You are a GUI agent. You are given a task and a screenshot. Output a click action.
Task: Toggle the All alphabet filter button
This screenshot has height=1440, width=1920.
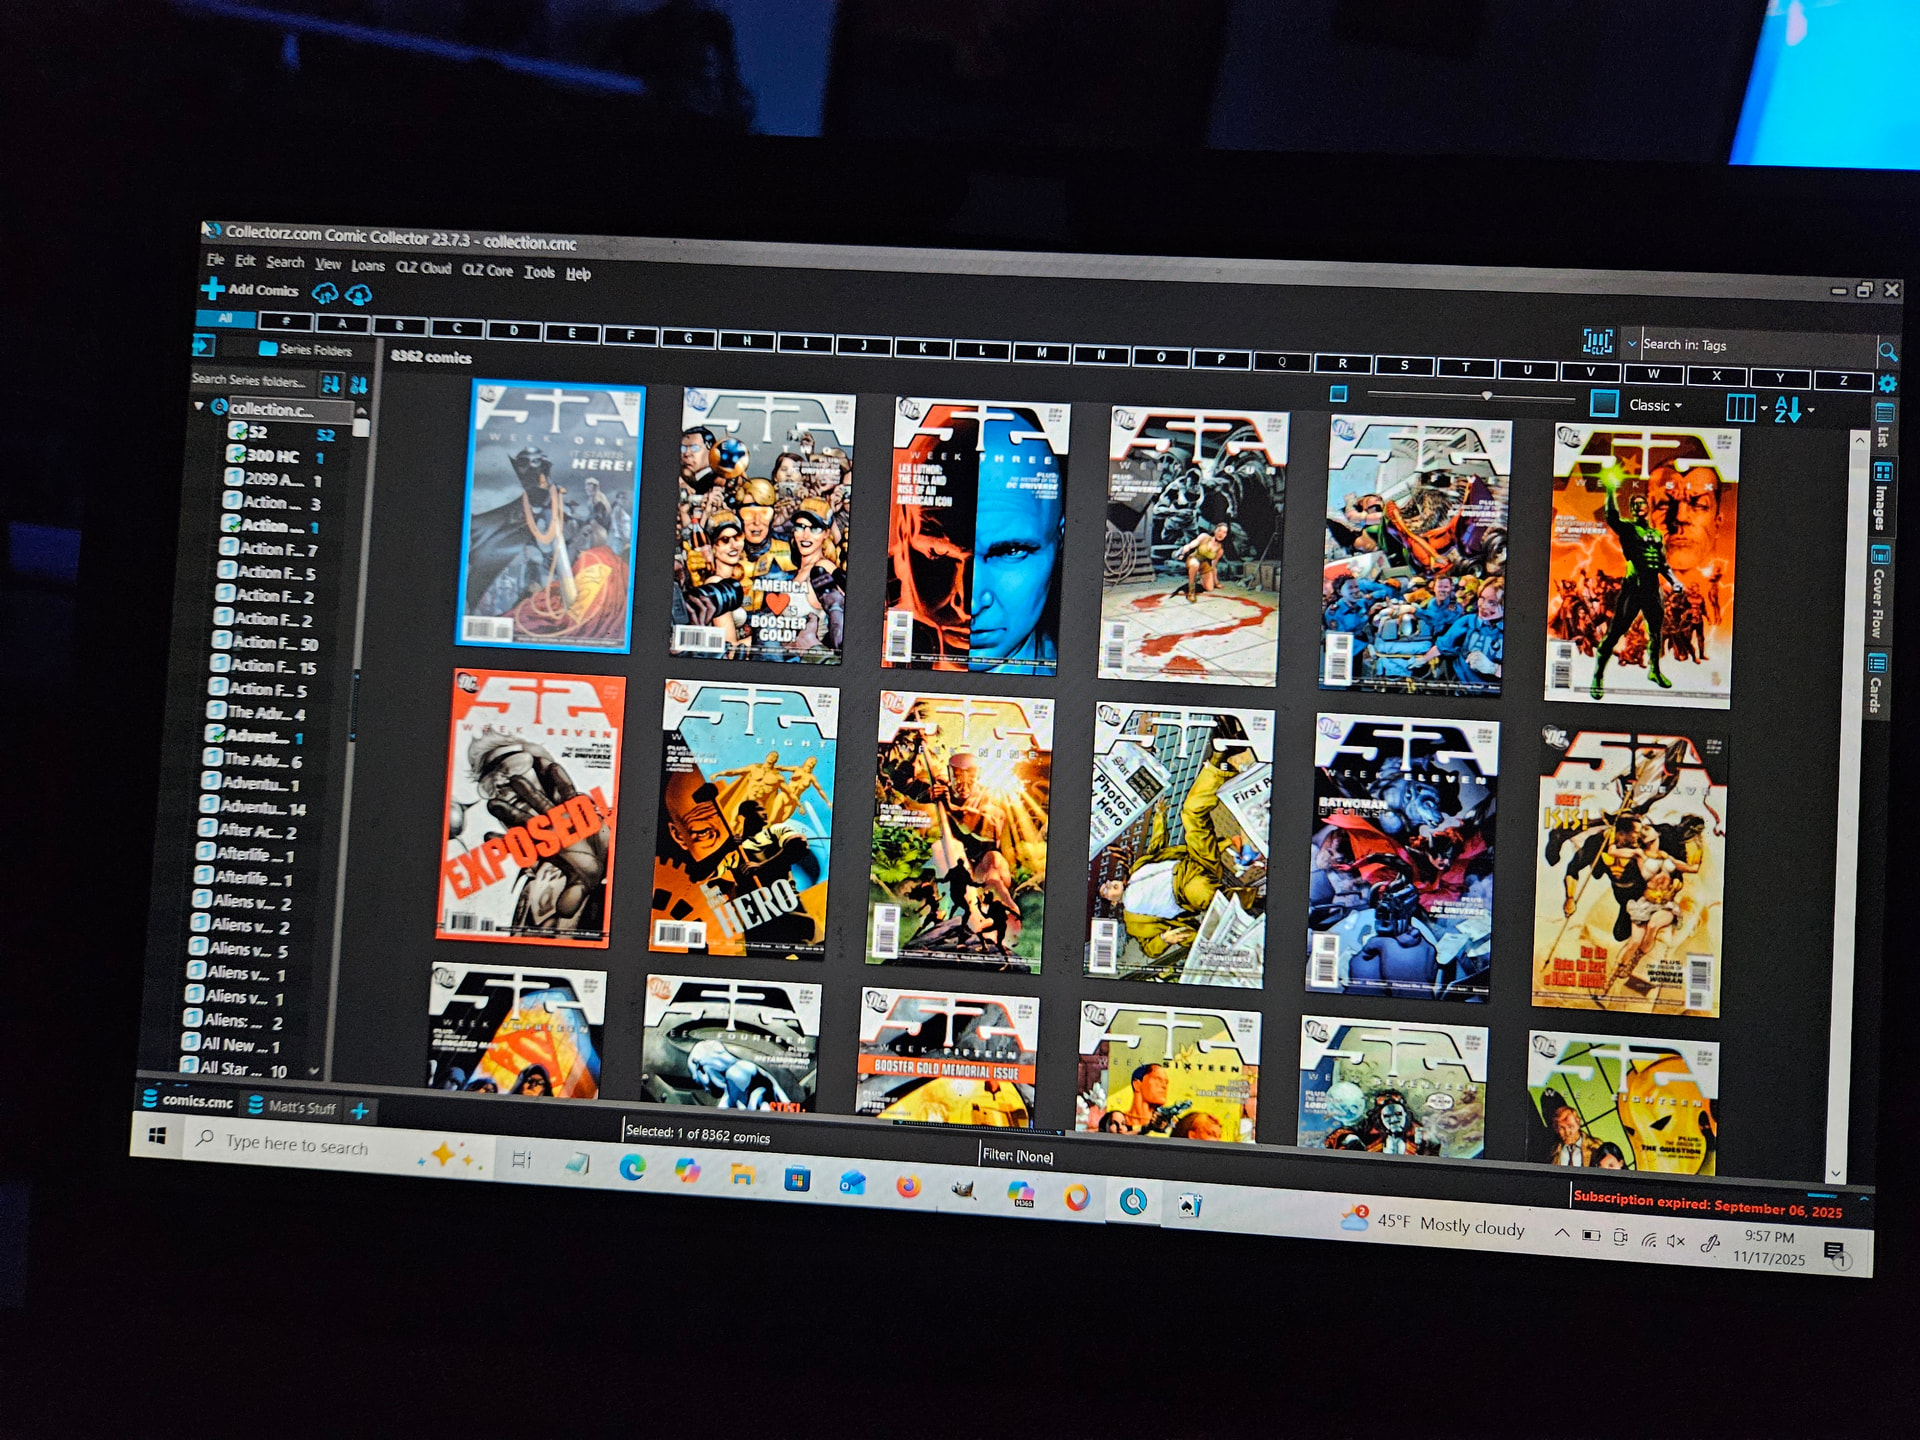[x=226, y=318]
